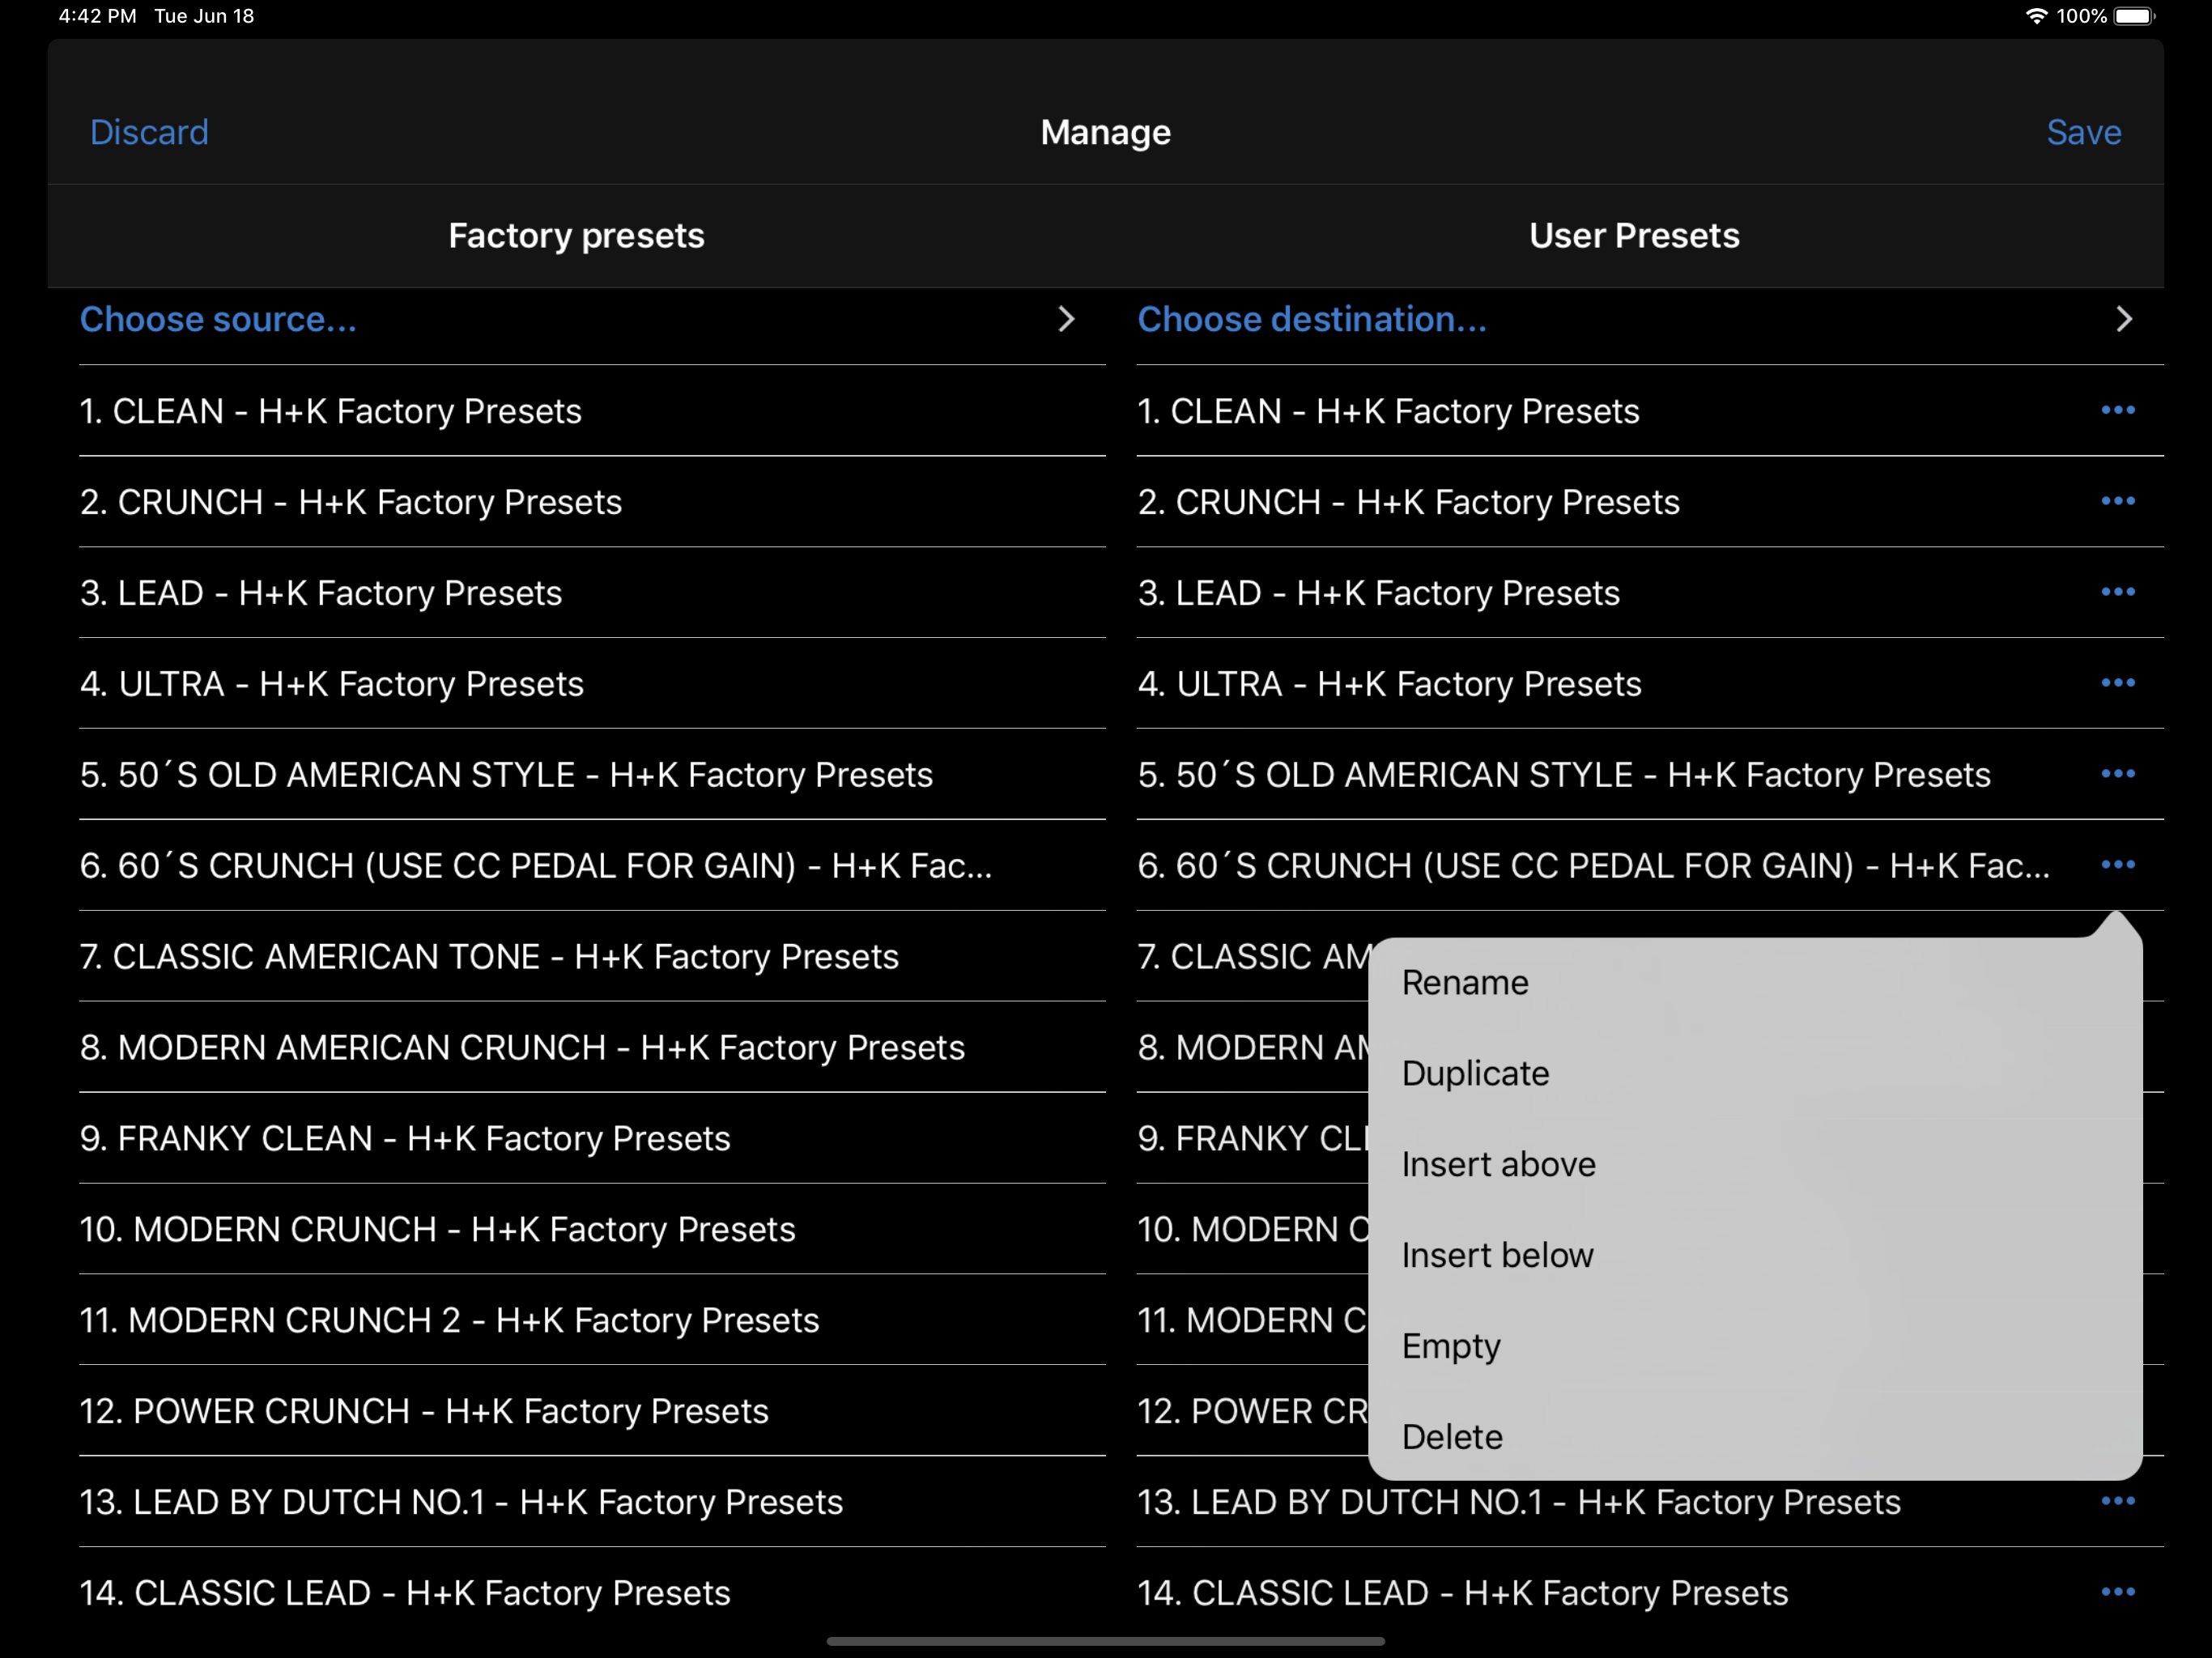Screen dimensions: 2212x1658
Task: Select factory preset 10. MODERN CRUNCH
Action: click(592, 1230)
